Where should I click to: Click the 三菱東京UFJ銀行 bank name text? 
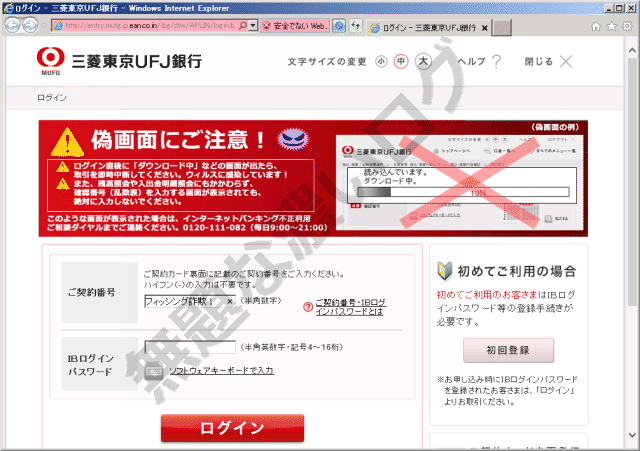pyautogui.click(x=137, y=61)
